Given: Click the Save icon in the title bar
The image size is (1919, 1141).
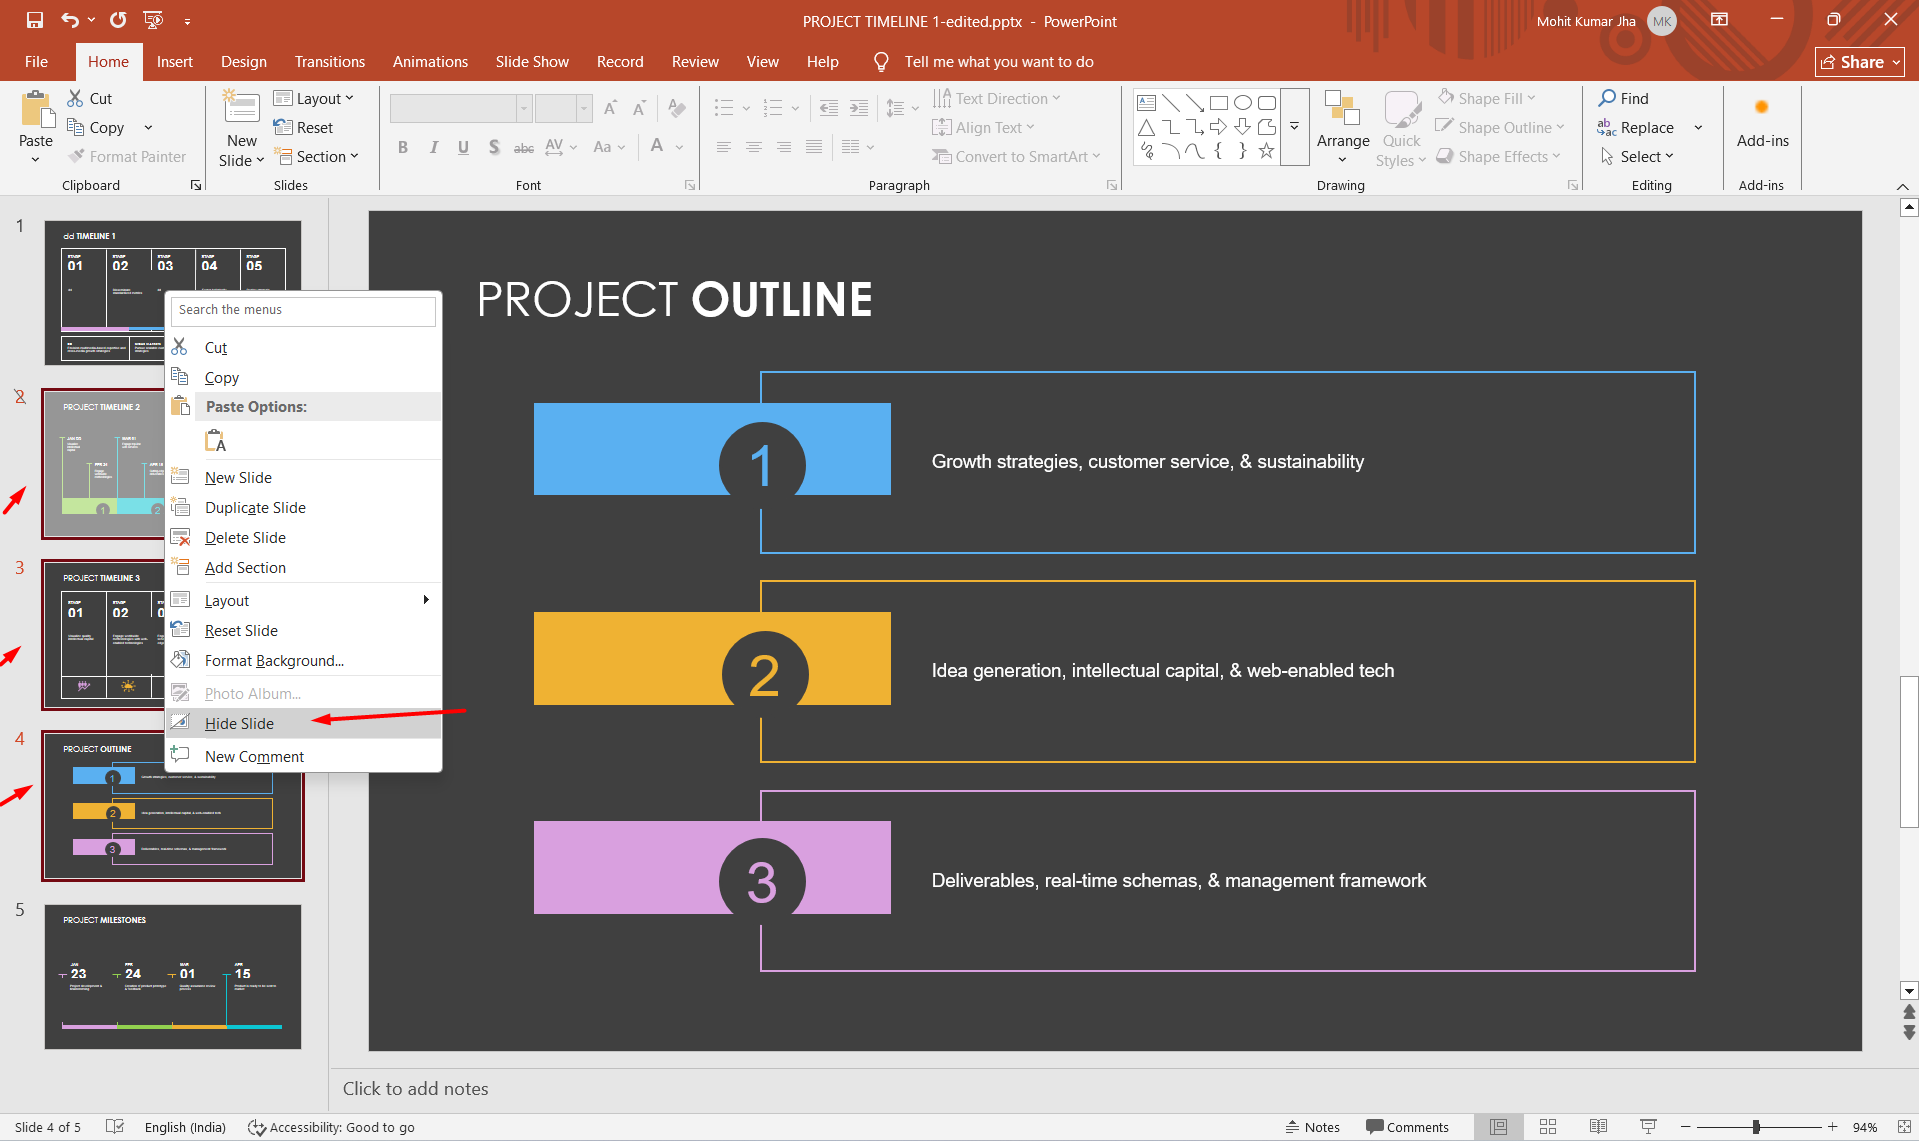Looking at the screenshot, I should click(35, 20).
